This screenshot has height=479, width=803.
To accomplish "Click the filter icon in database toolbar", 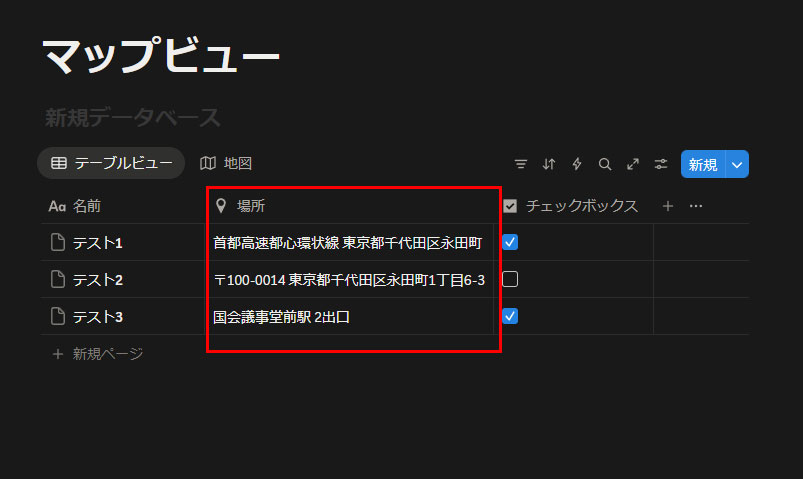I will [520, 164].
